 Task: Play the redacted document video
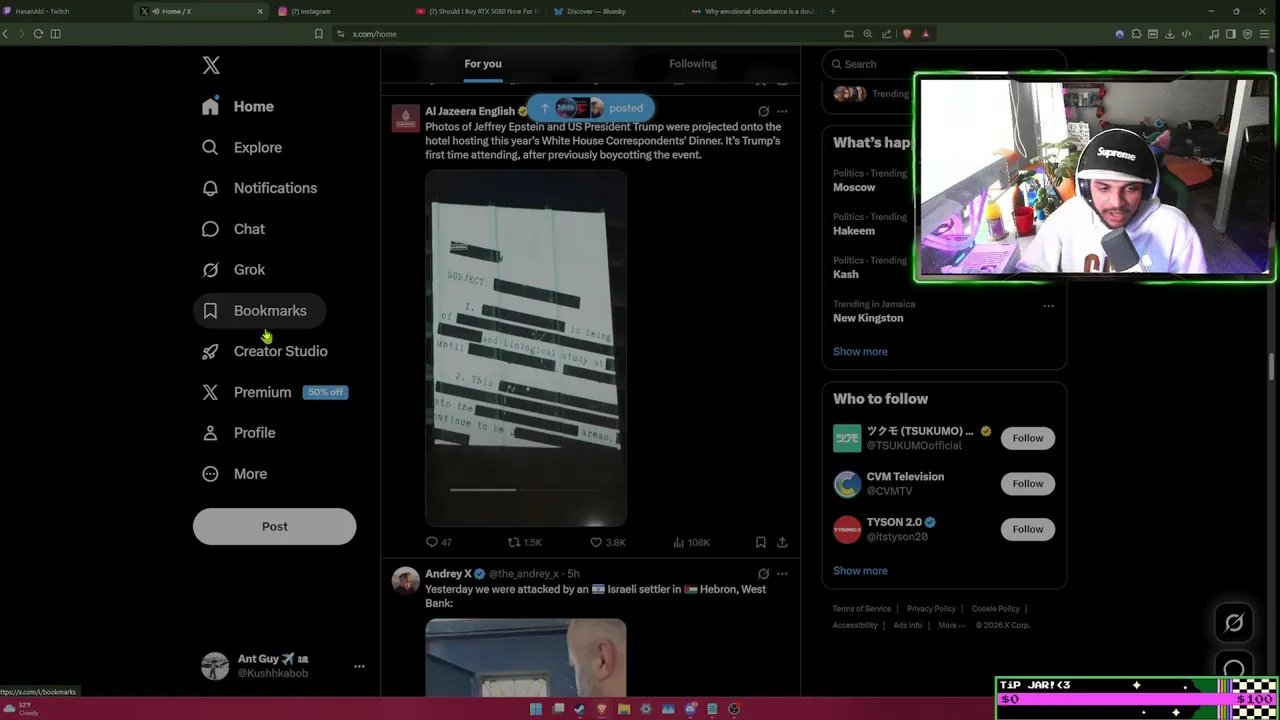[x=526, y=348]
